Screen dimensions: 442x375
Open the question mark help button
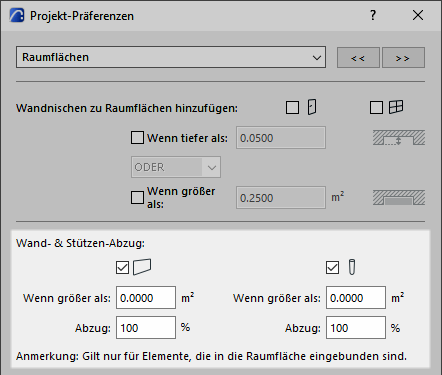click(373, 15)
